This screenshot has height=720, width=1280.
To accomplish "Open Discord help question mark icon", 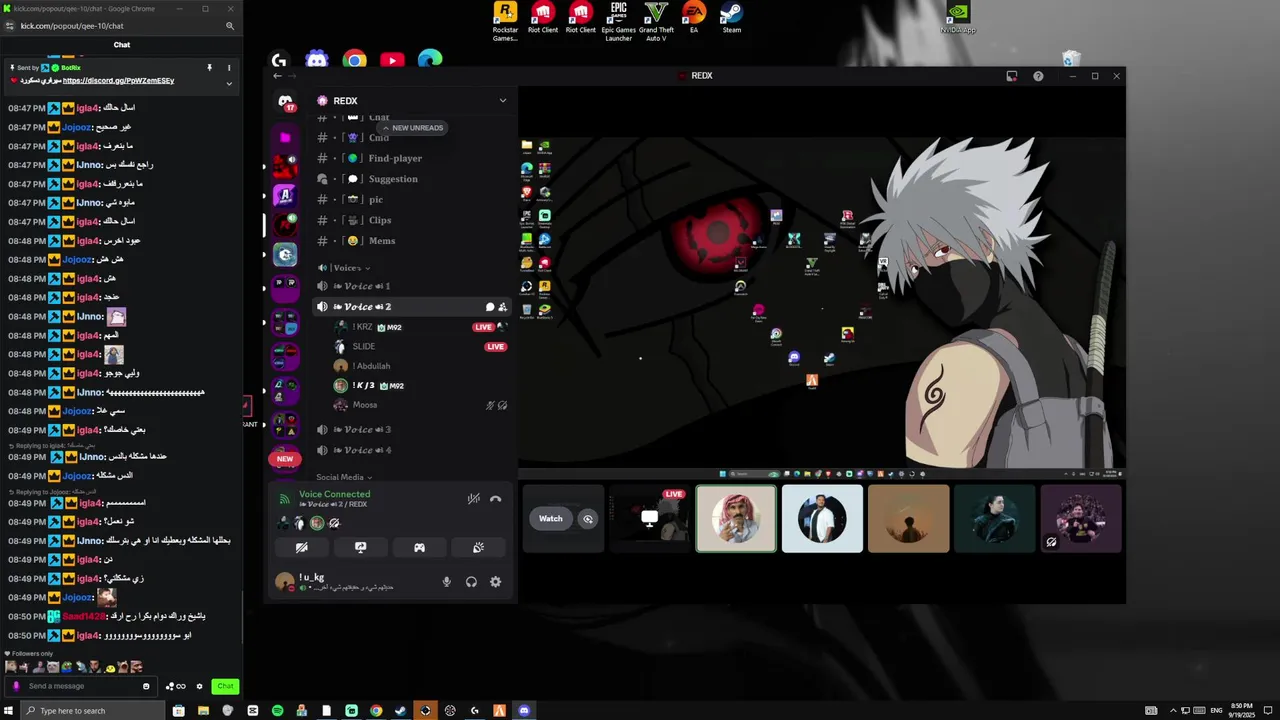I will [x=1038, y=76].
